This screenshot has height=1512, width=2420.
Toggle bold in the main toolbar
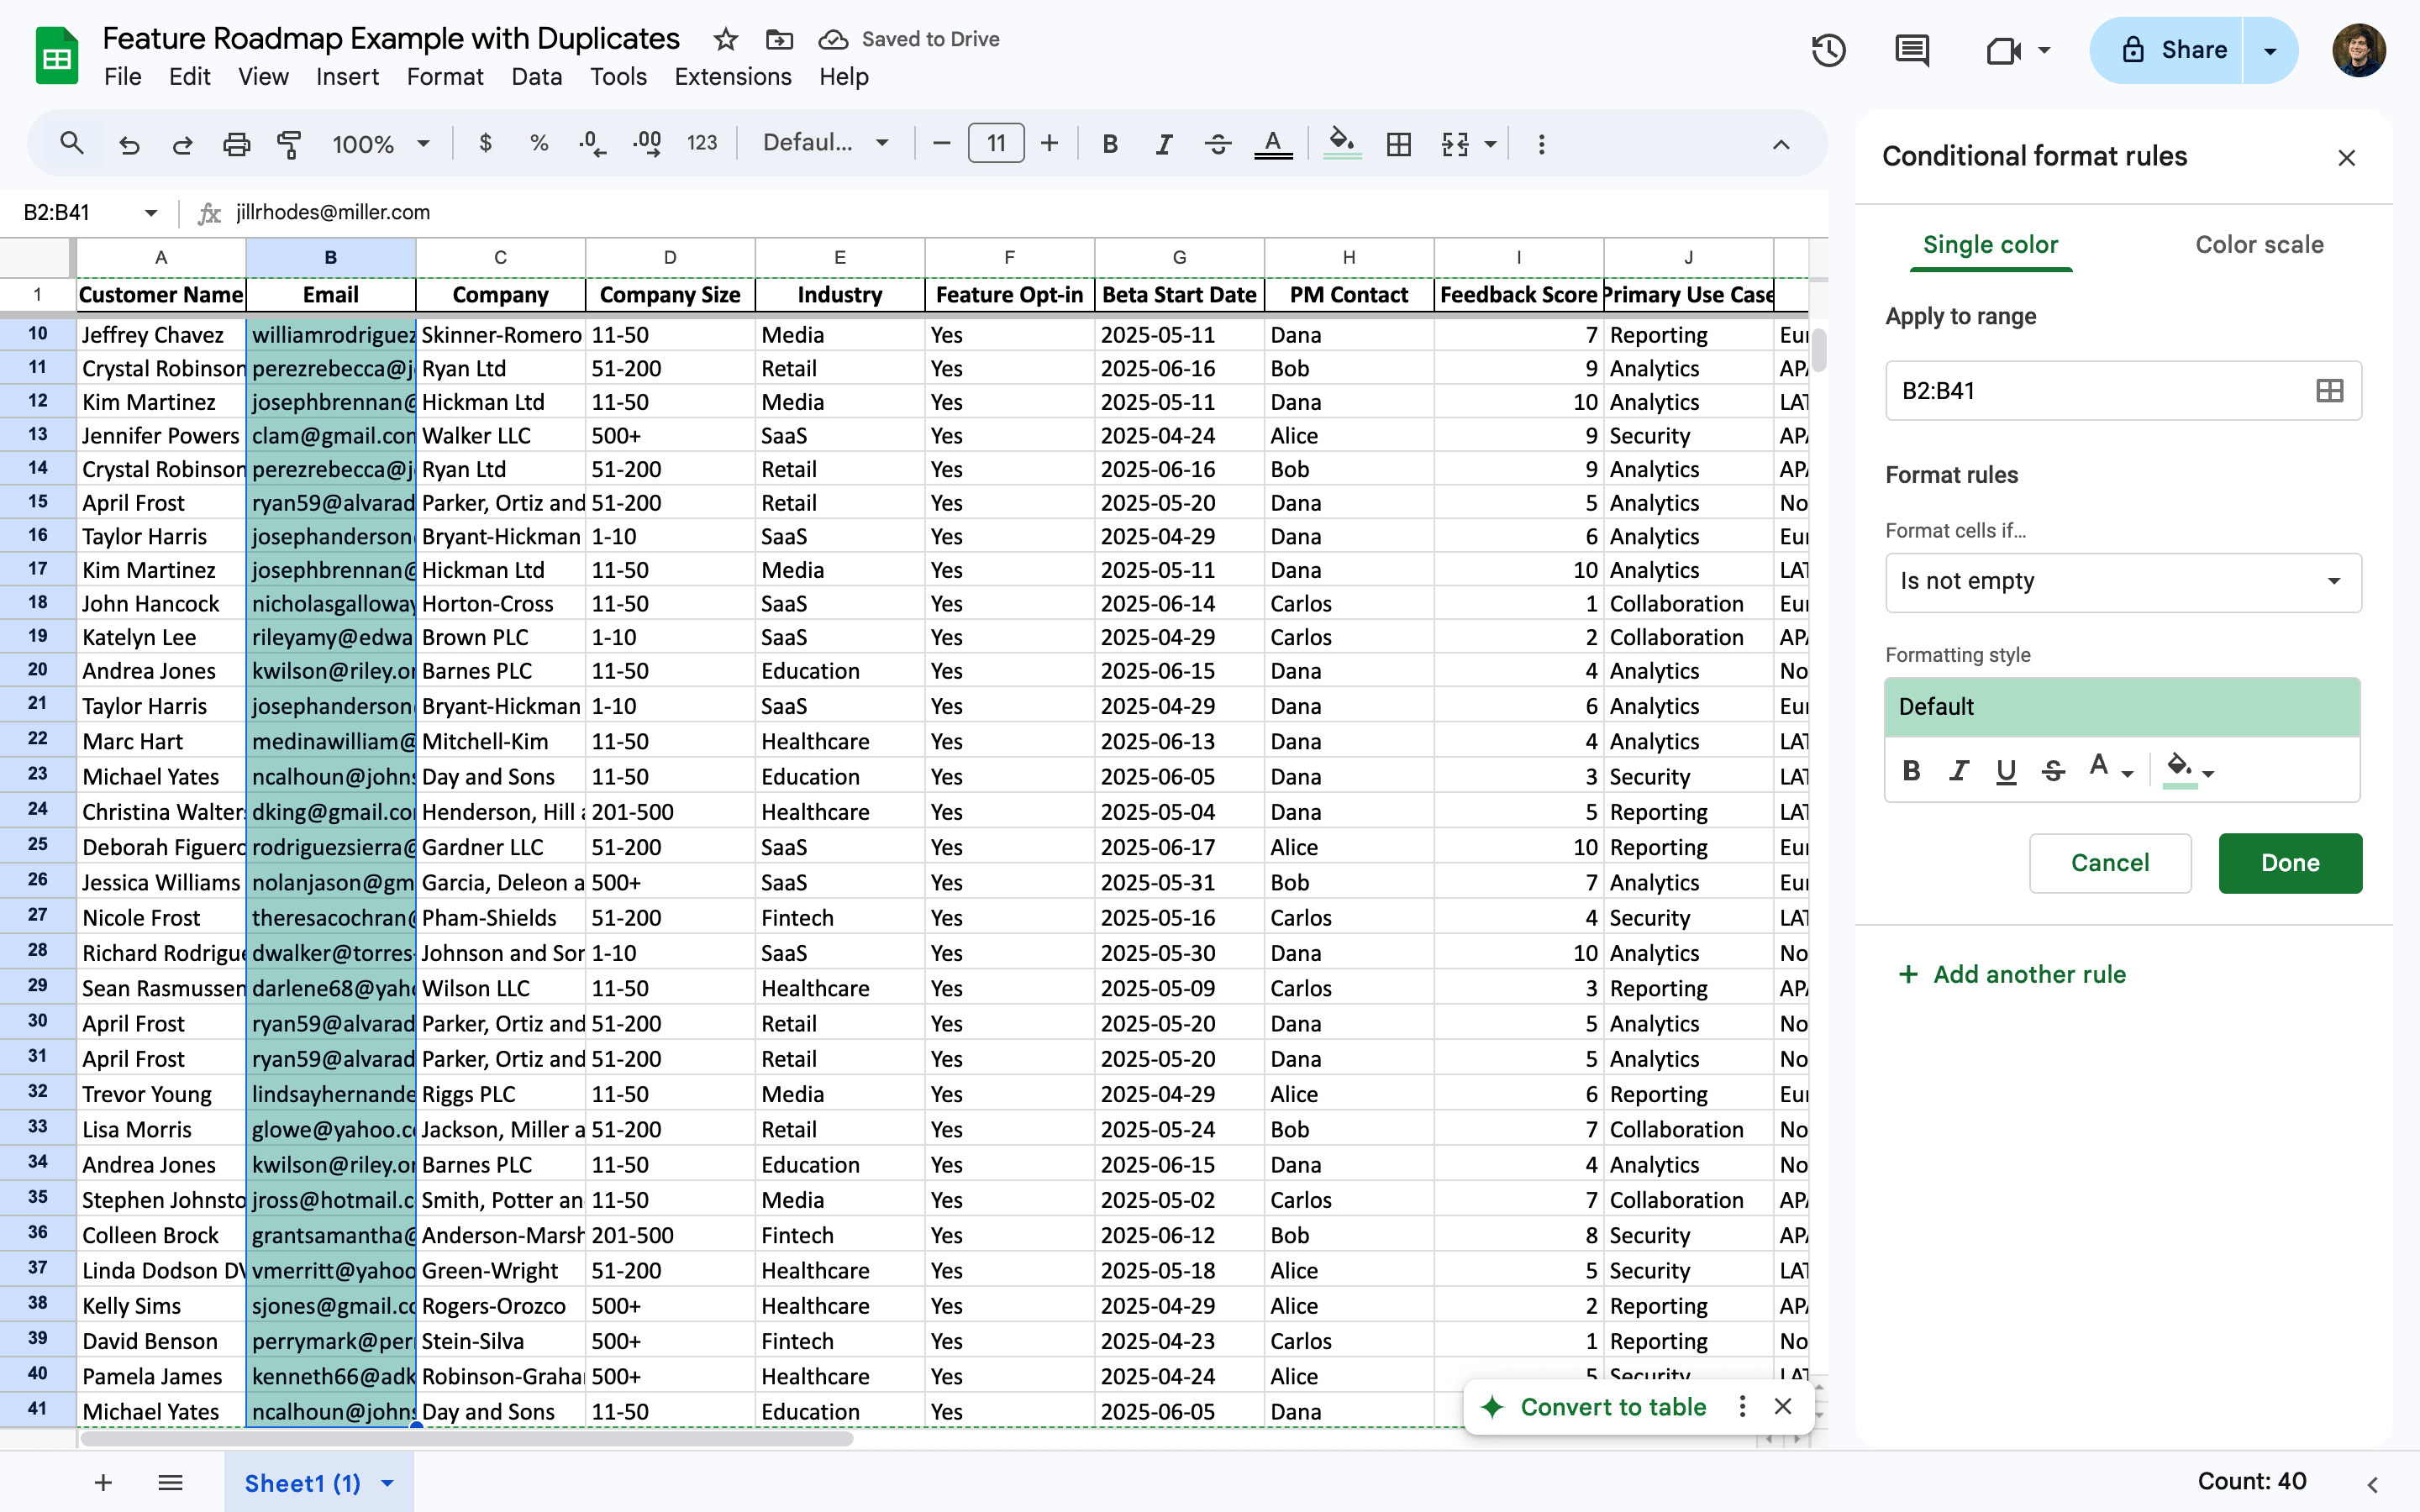click(x=1110, y=144)
